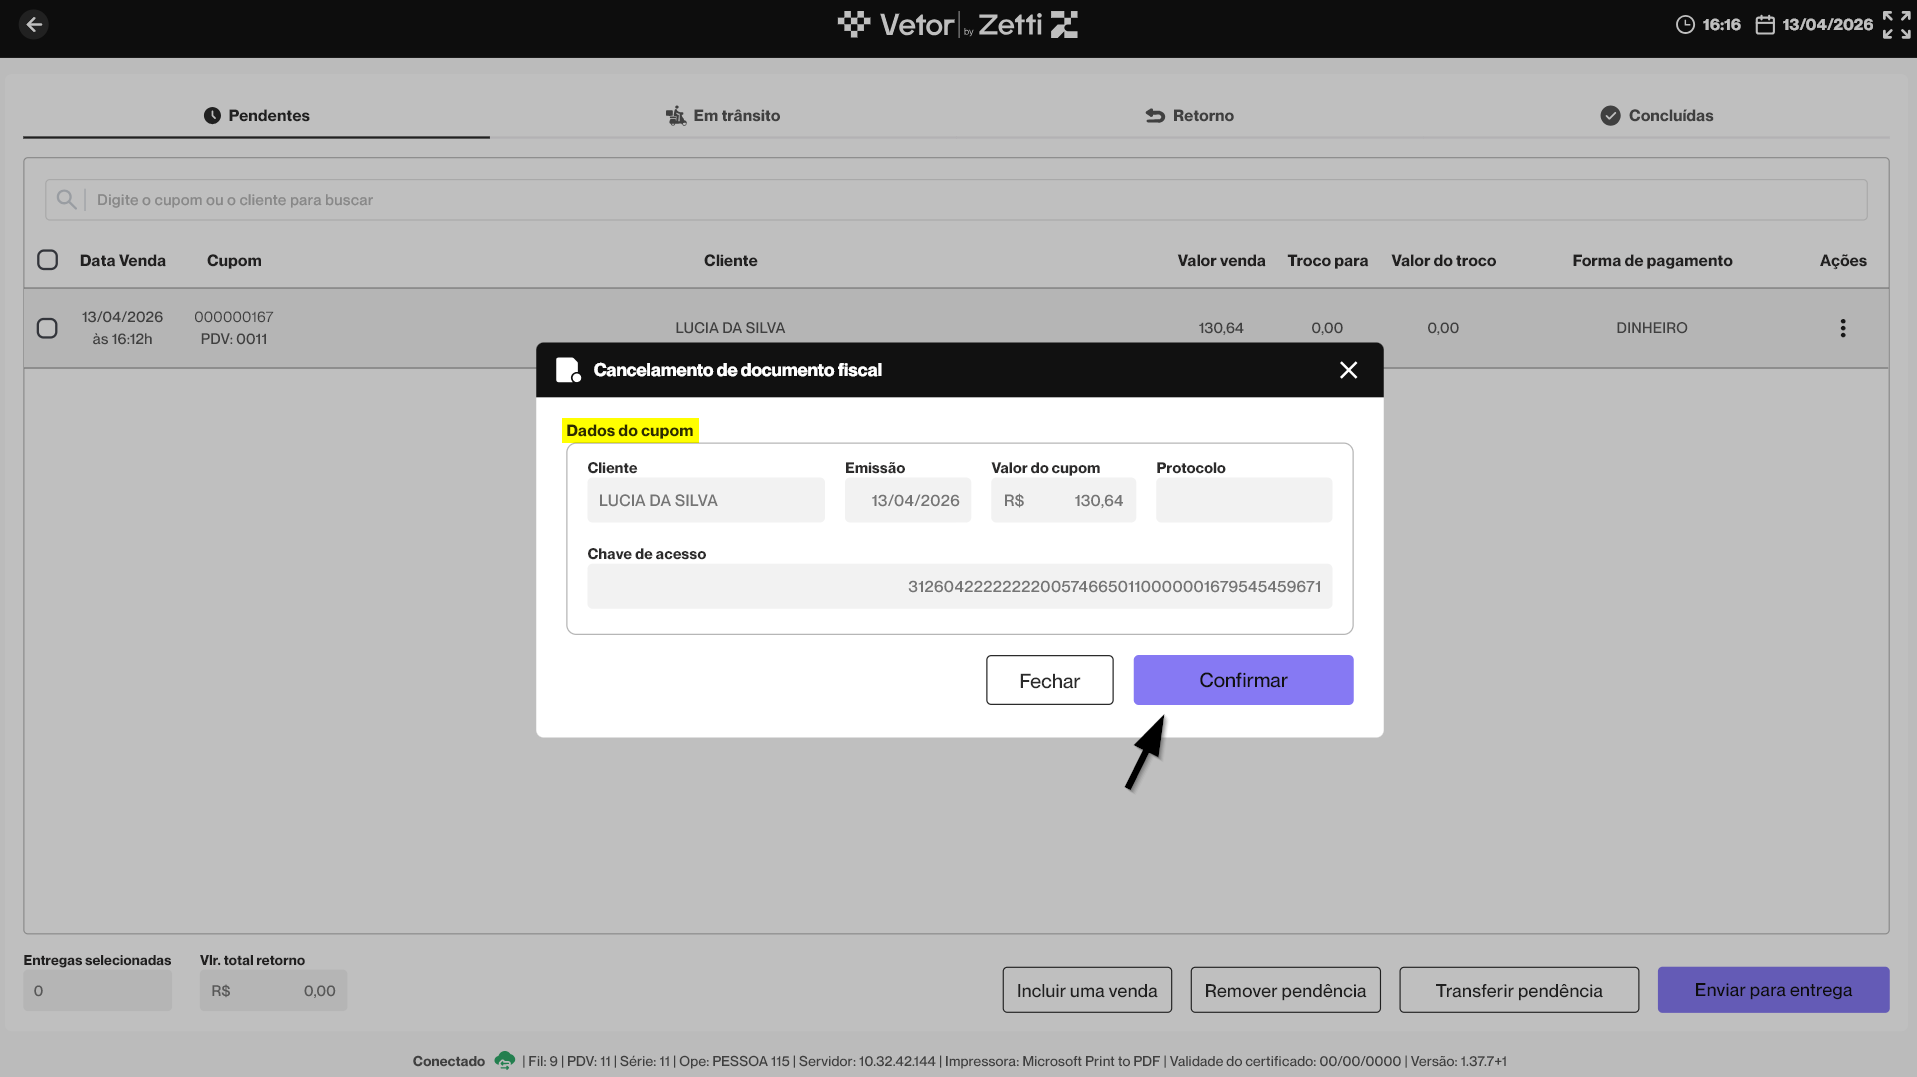
Task: Check the LUCIA DA SILVA row checkbox
Action: click(47, 328)
